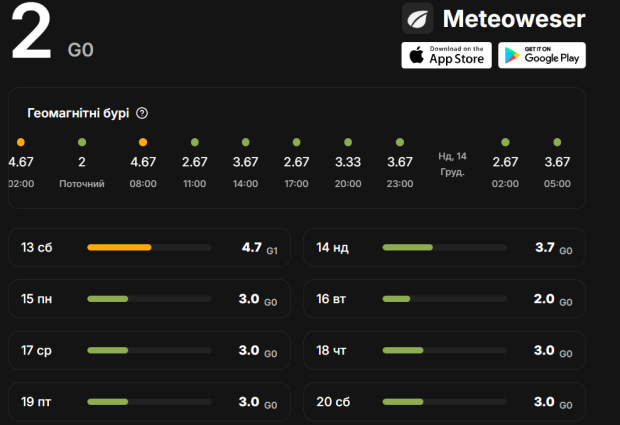Click the green dot above 20:00

348,142
